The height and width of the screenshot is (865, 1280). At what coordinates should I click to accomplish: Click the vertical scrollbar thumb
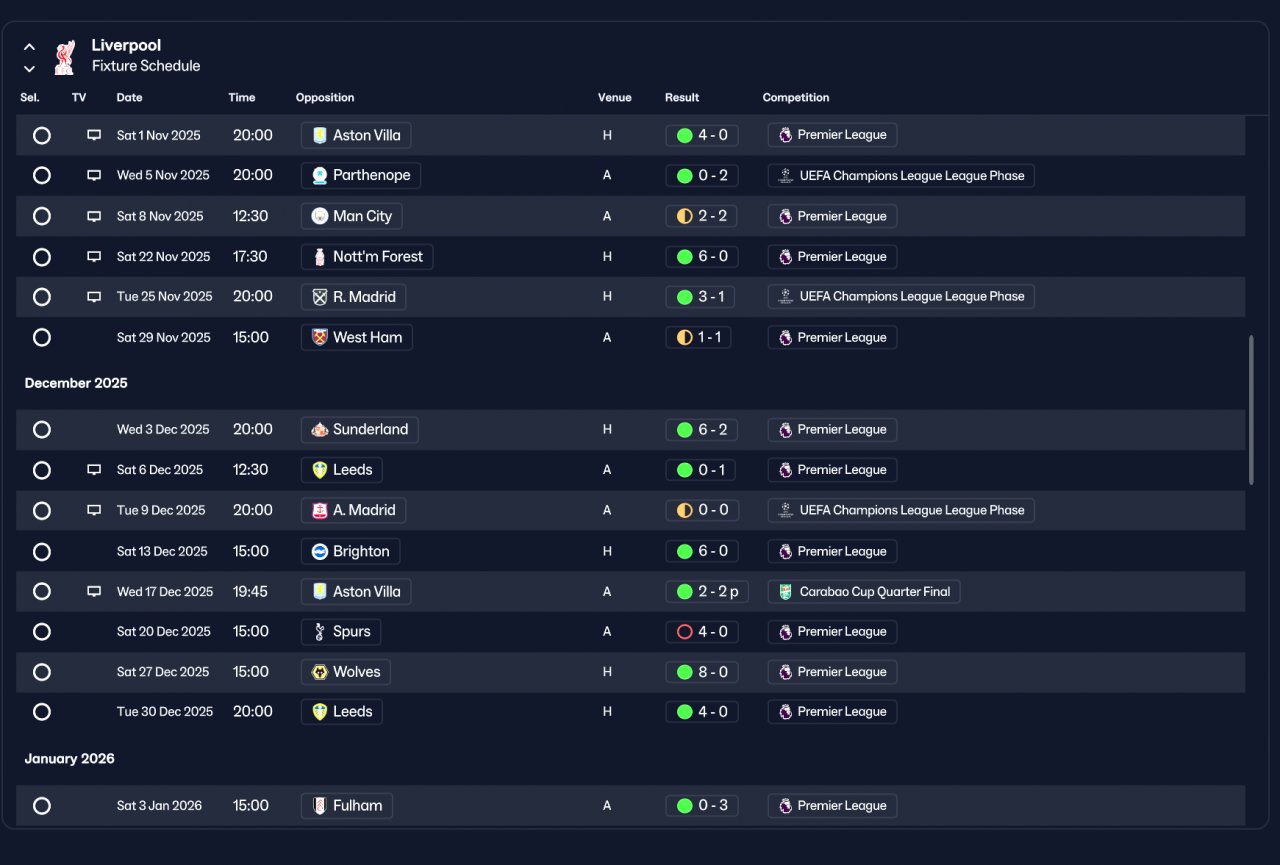coord(1251,410)
